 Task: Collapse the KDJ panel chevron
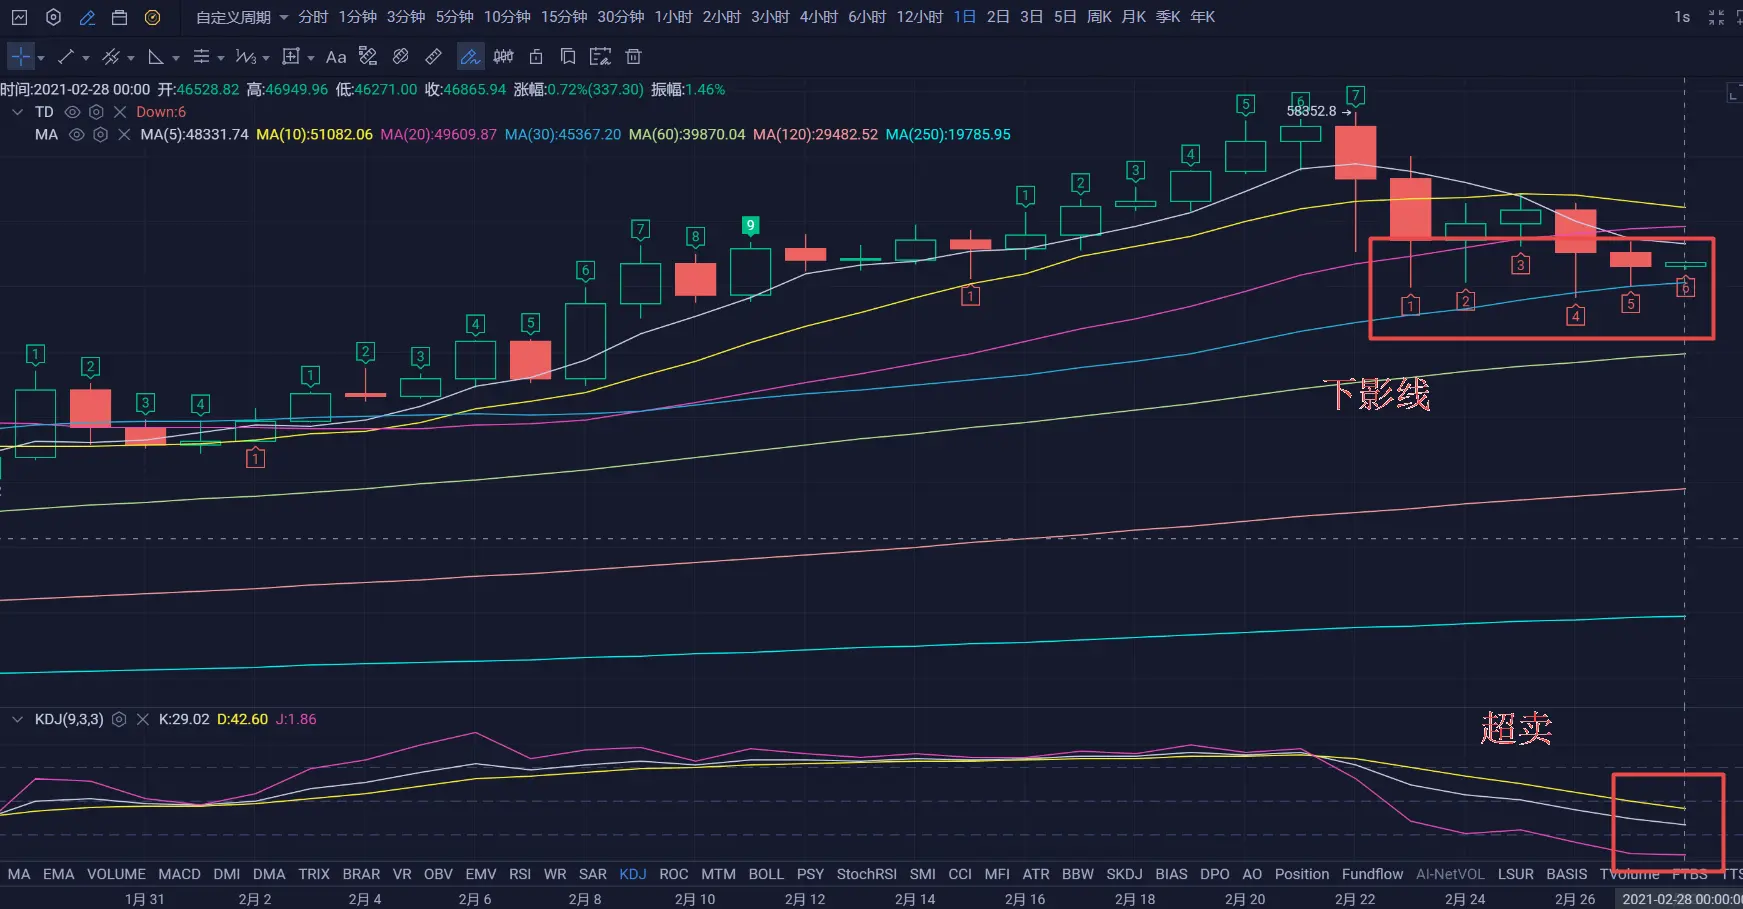[17, 719]
